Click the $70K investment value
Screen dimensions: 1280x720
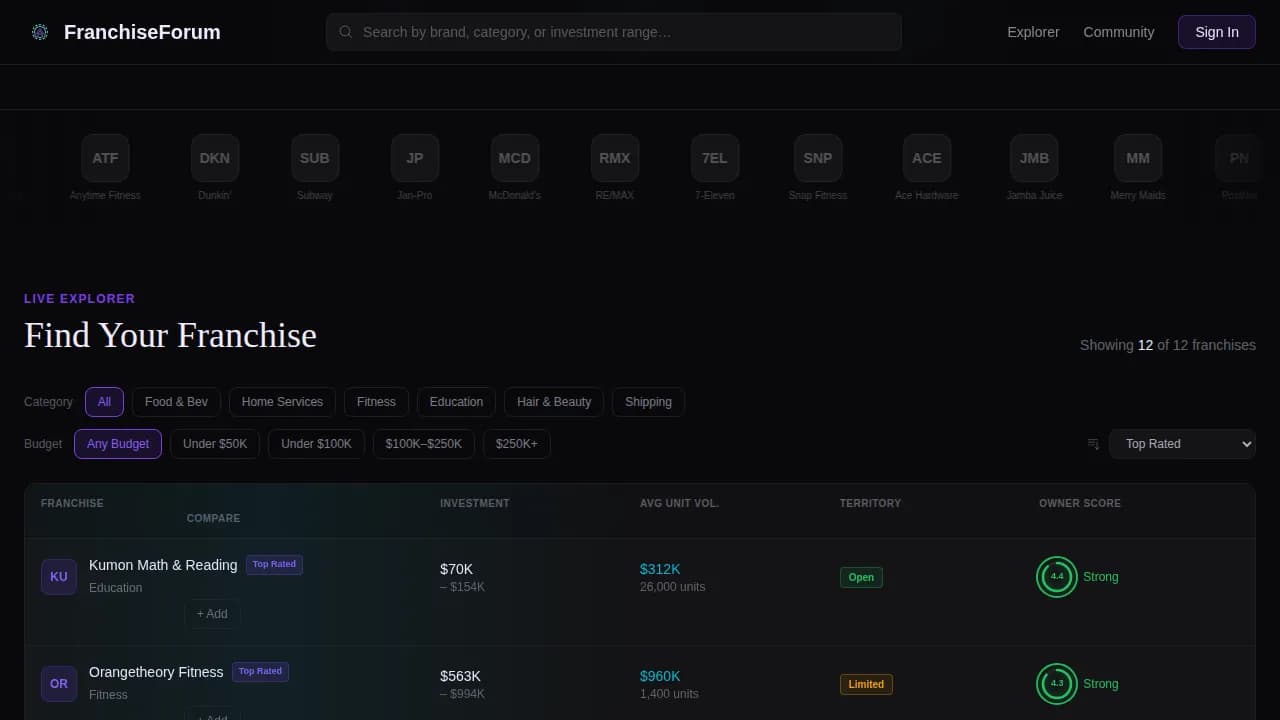pos(456,569)
